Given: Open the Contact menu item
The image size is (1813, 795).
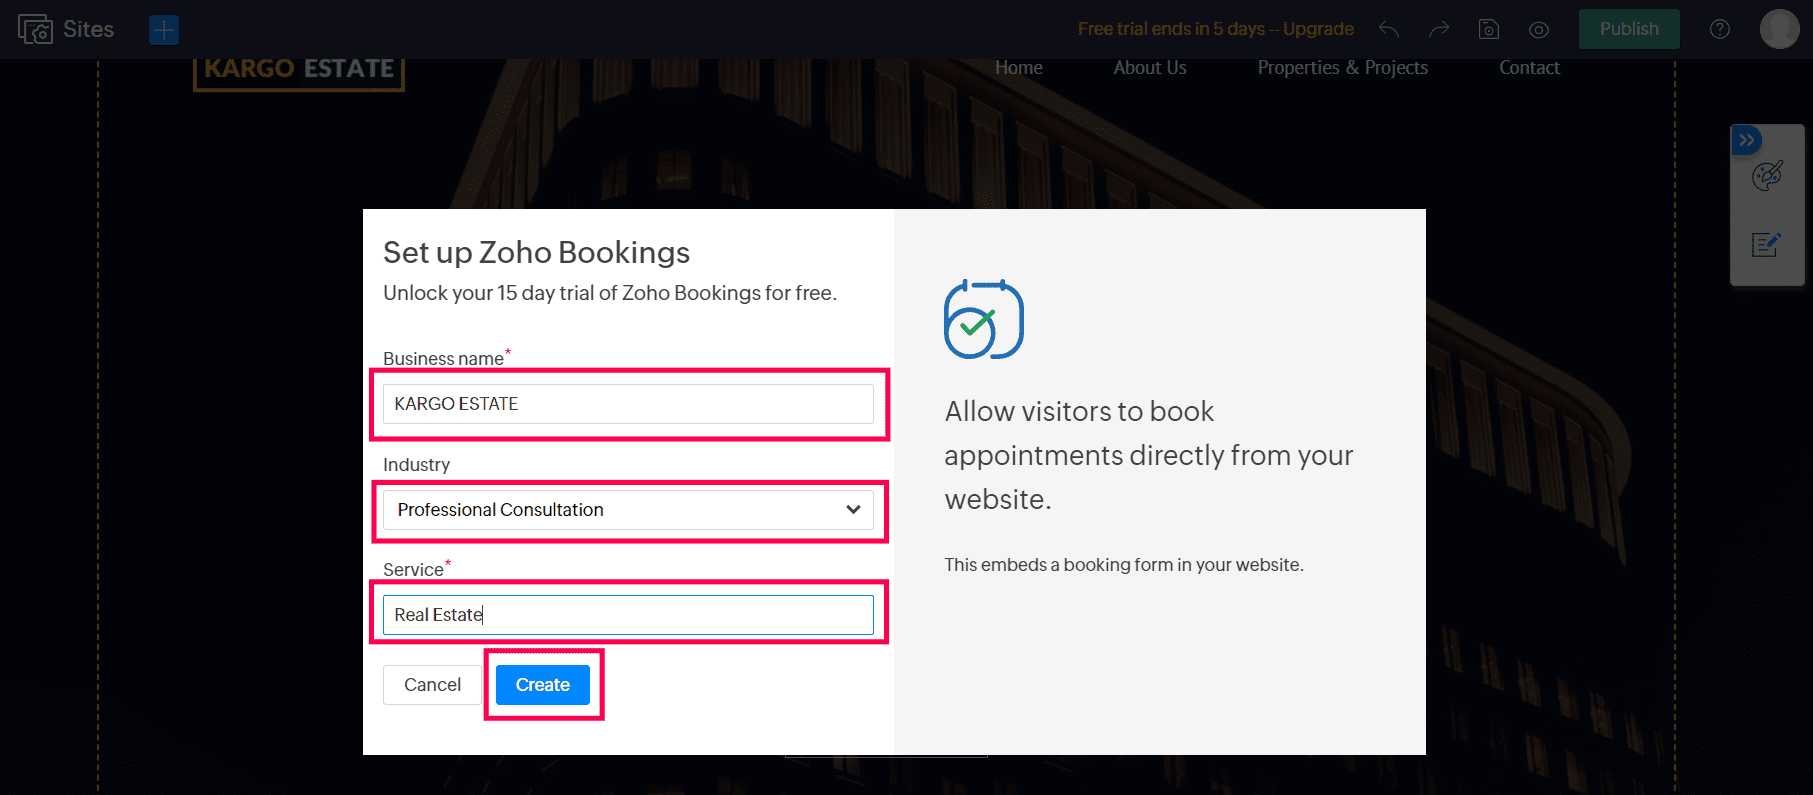Looking at the screenshot, I should coord(1529,68).
